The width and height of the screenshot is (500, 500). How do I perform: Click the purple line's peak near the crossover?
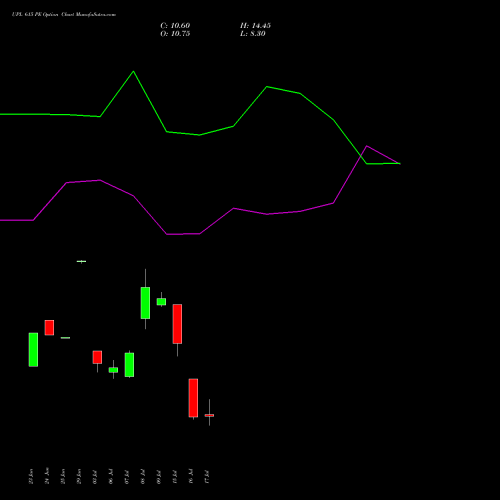[x=367, y=146]
